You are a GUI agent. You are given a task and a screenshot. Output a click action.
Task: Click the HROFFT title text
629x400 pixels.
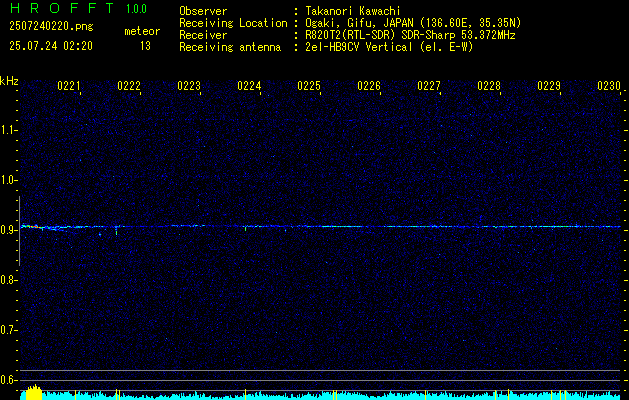click(62, 8)
